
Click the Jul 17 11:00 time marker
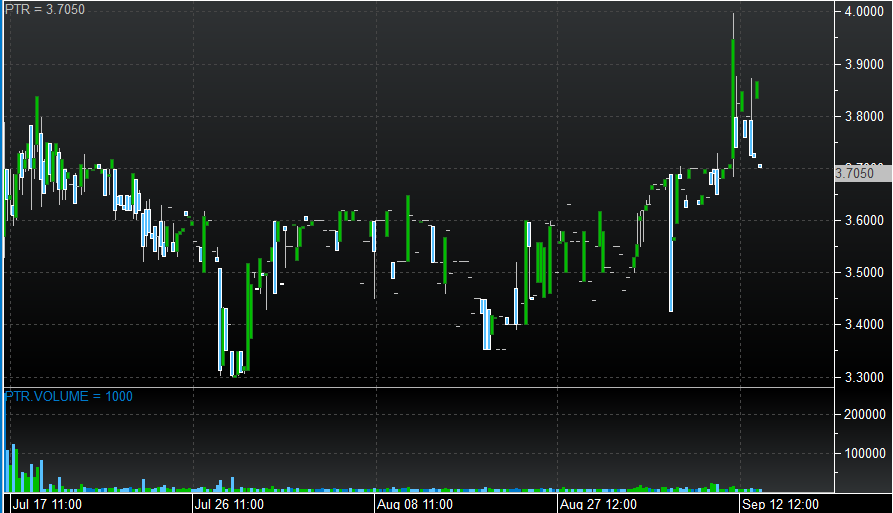click(47, 504)
